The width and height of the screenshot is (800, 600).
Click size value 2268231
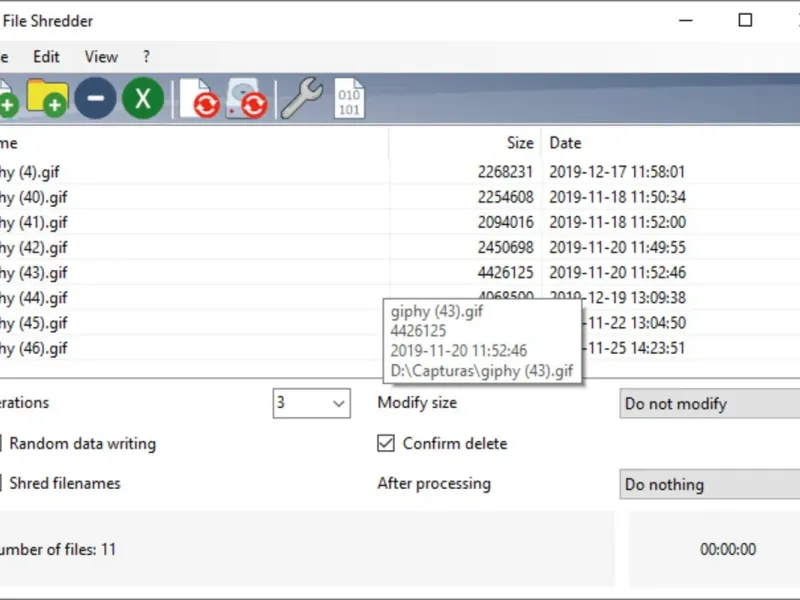505,172
